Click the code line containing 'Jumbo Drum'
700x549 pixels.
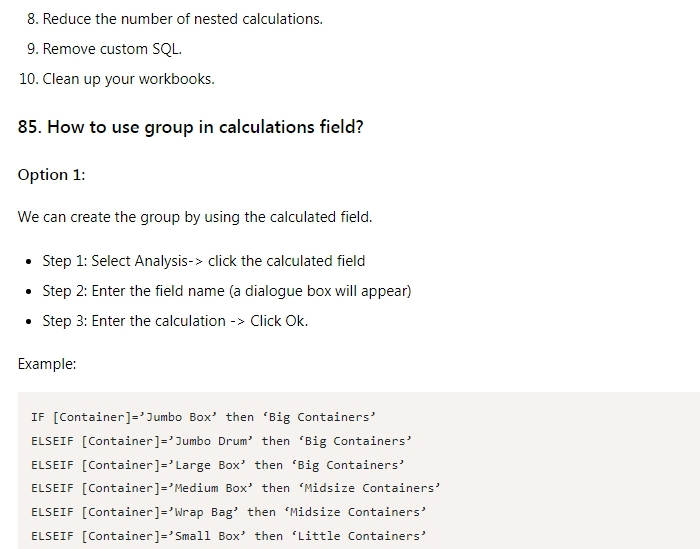(x=221, y=441)
